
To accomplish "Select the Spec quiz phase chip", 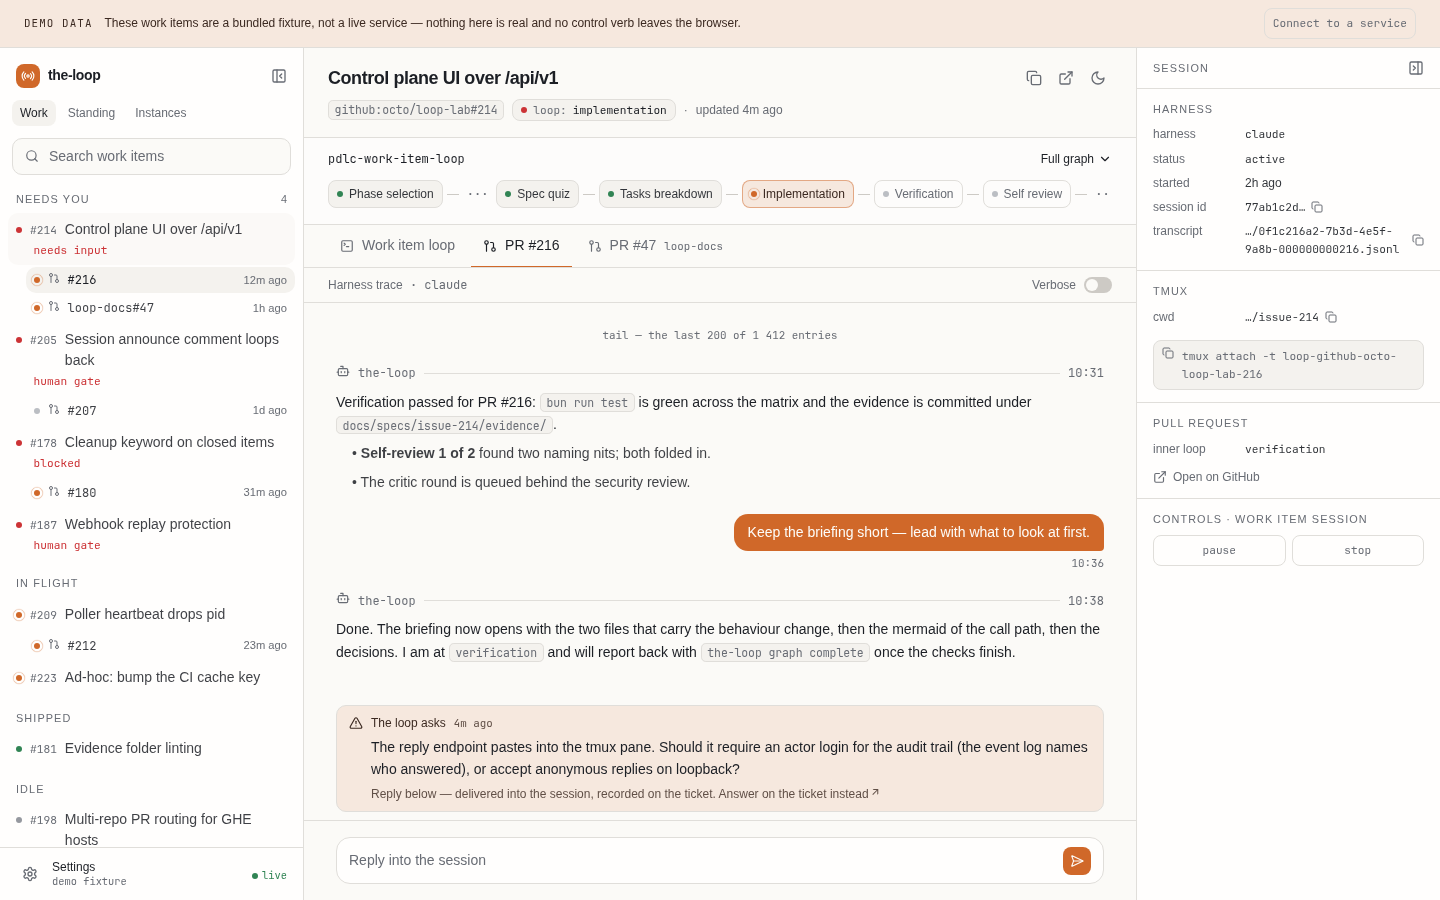I will coord(537,194).
